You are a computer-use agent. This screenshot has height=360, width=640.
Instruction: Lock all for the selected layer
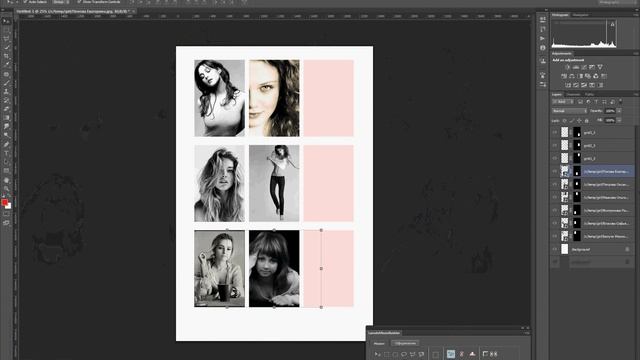point(587,120)
